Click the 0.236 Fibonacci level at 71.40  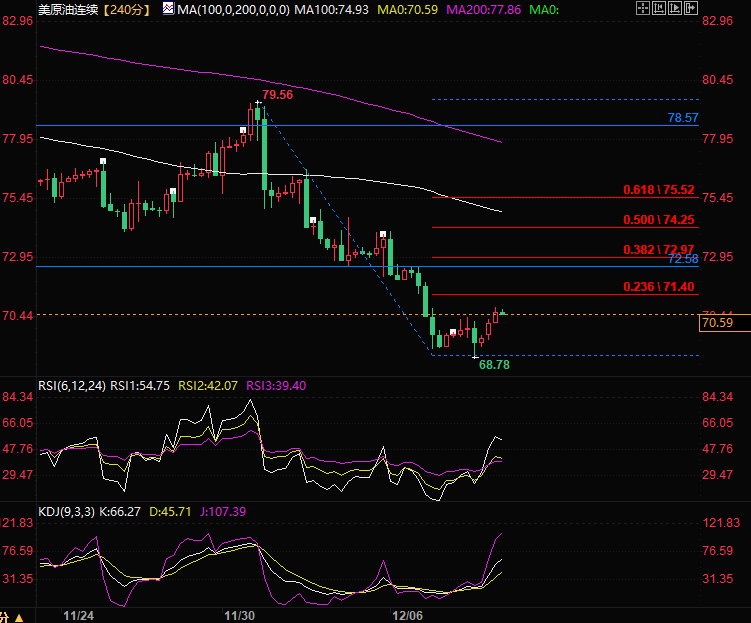(x=658, y=287)
